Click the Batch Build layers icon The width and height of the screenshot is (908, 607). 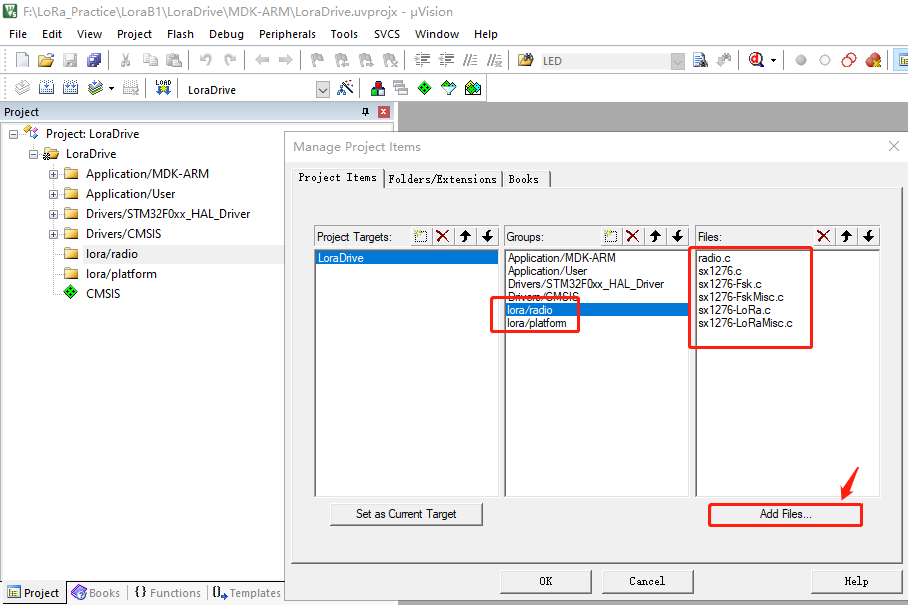pyautogui.click(x=95, y=88)
